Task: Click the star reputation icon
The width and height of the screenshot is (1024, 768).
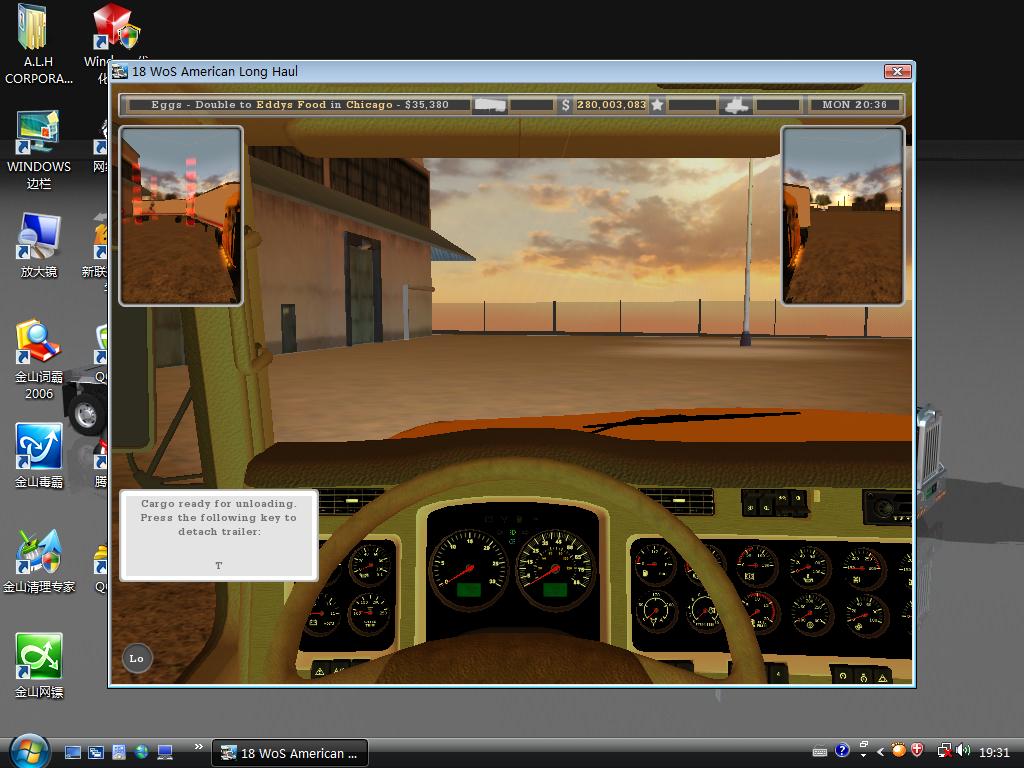Action: point(657,104)
